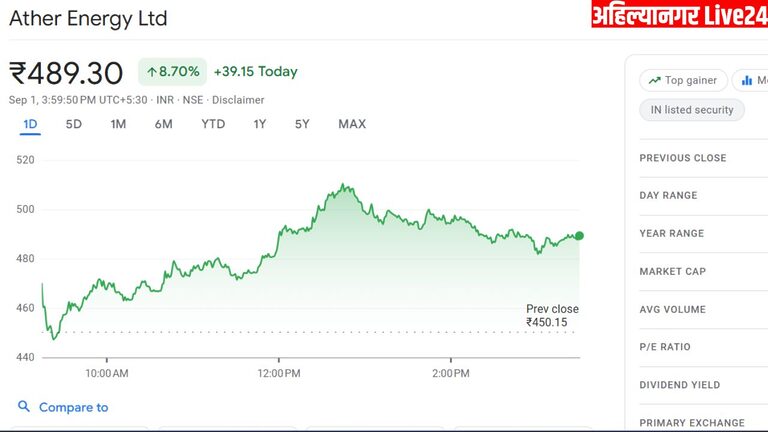
Task: Click the green end-point dot on the chart
Action: [x=579, y=236]
